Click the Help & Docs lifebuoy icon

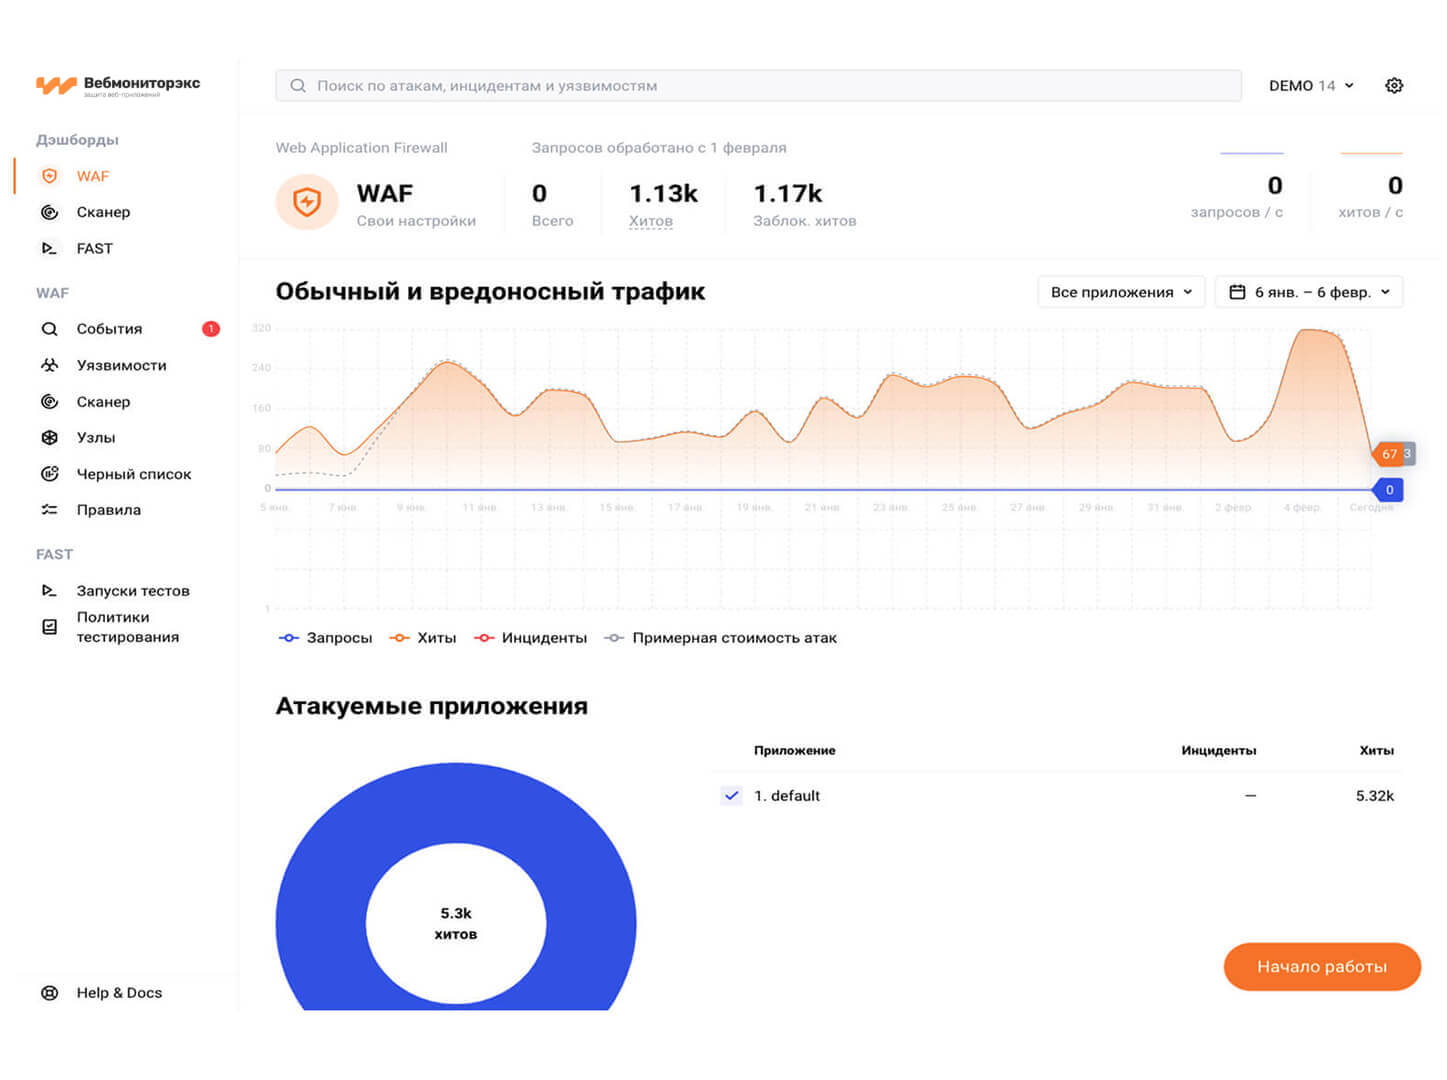[49, 993]
